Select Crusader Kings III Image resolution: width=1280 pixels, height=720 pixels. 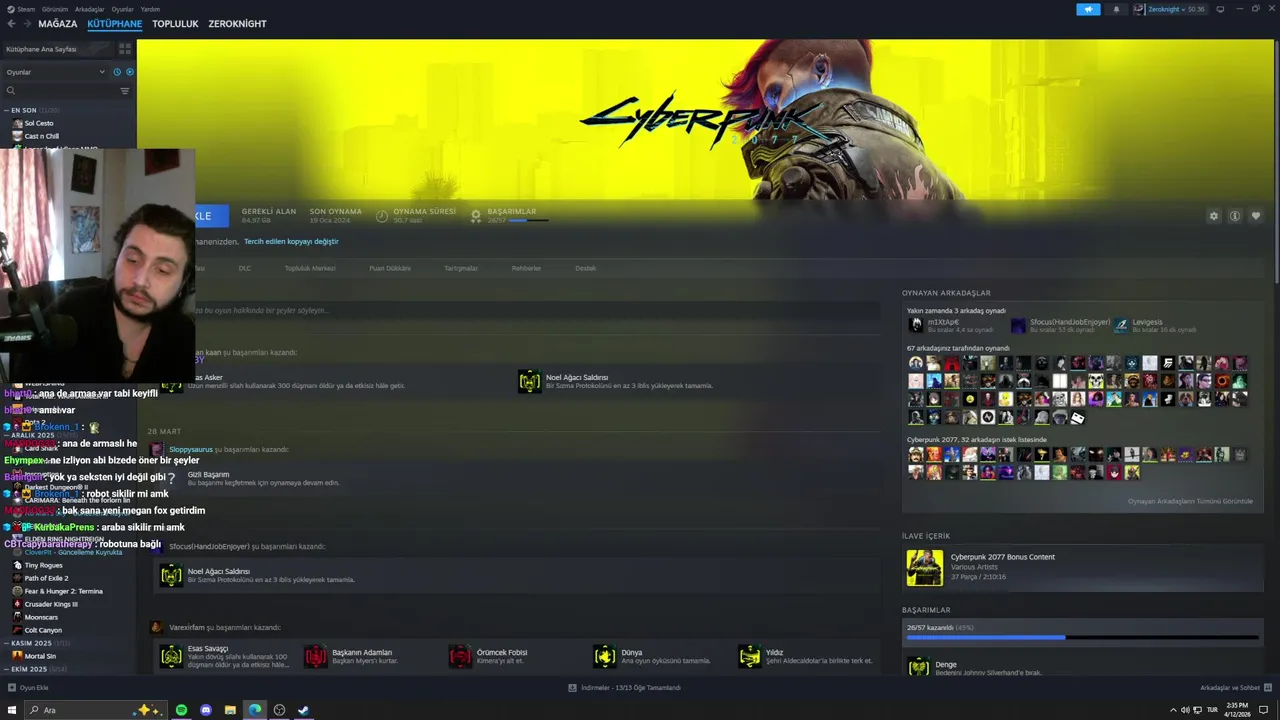pyautogui.click(x=50, y=604)
